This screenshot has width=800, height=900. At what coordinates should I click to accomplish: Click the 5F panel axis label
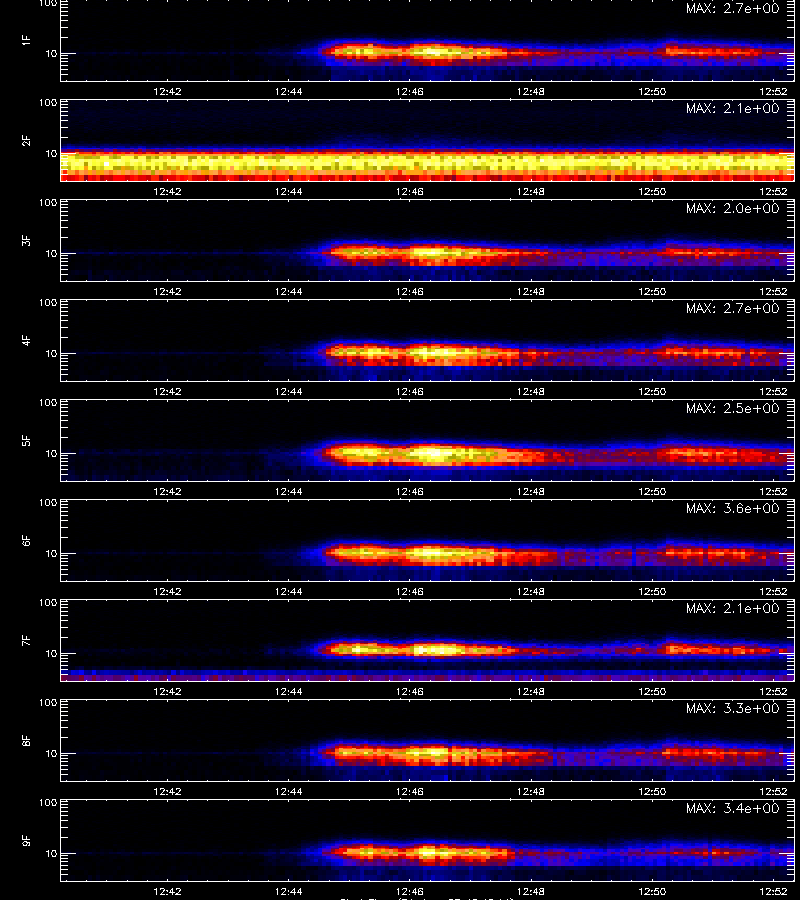click(x=26, y=441)
